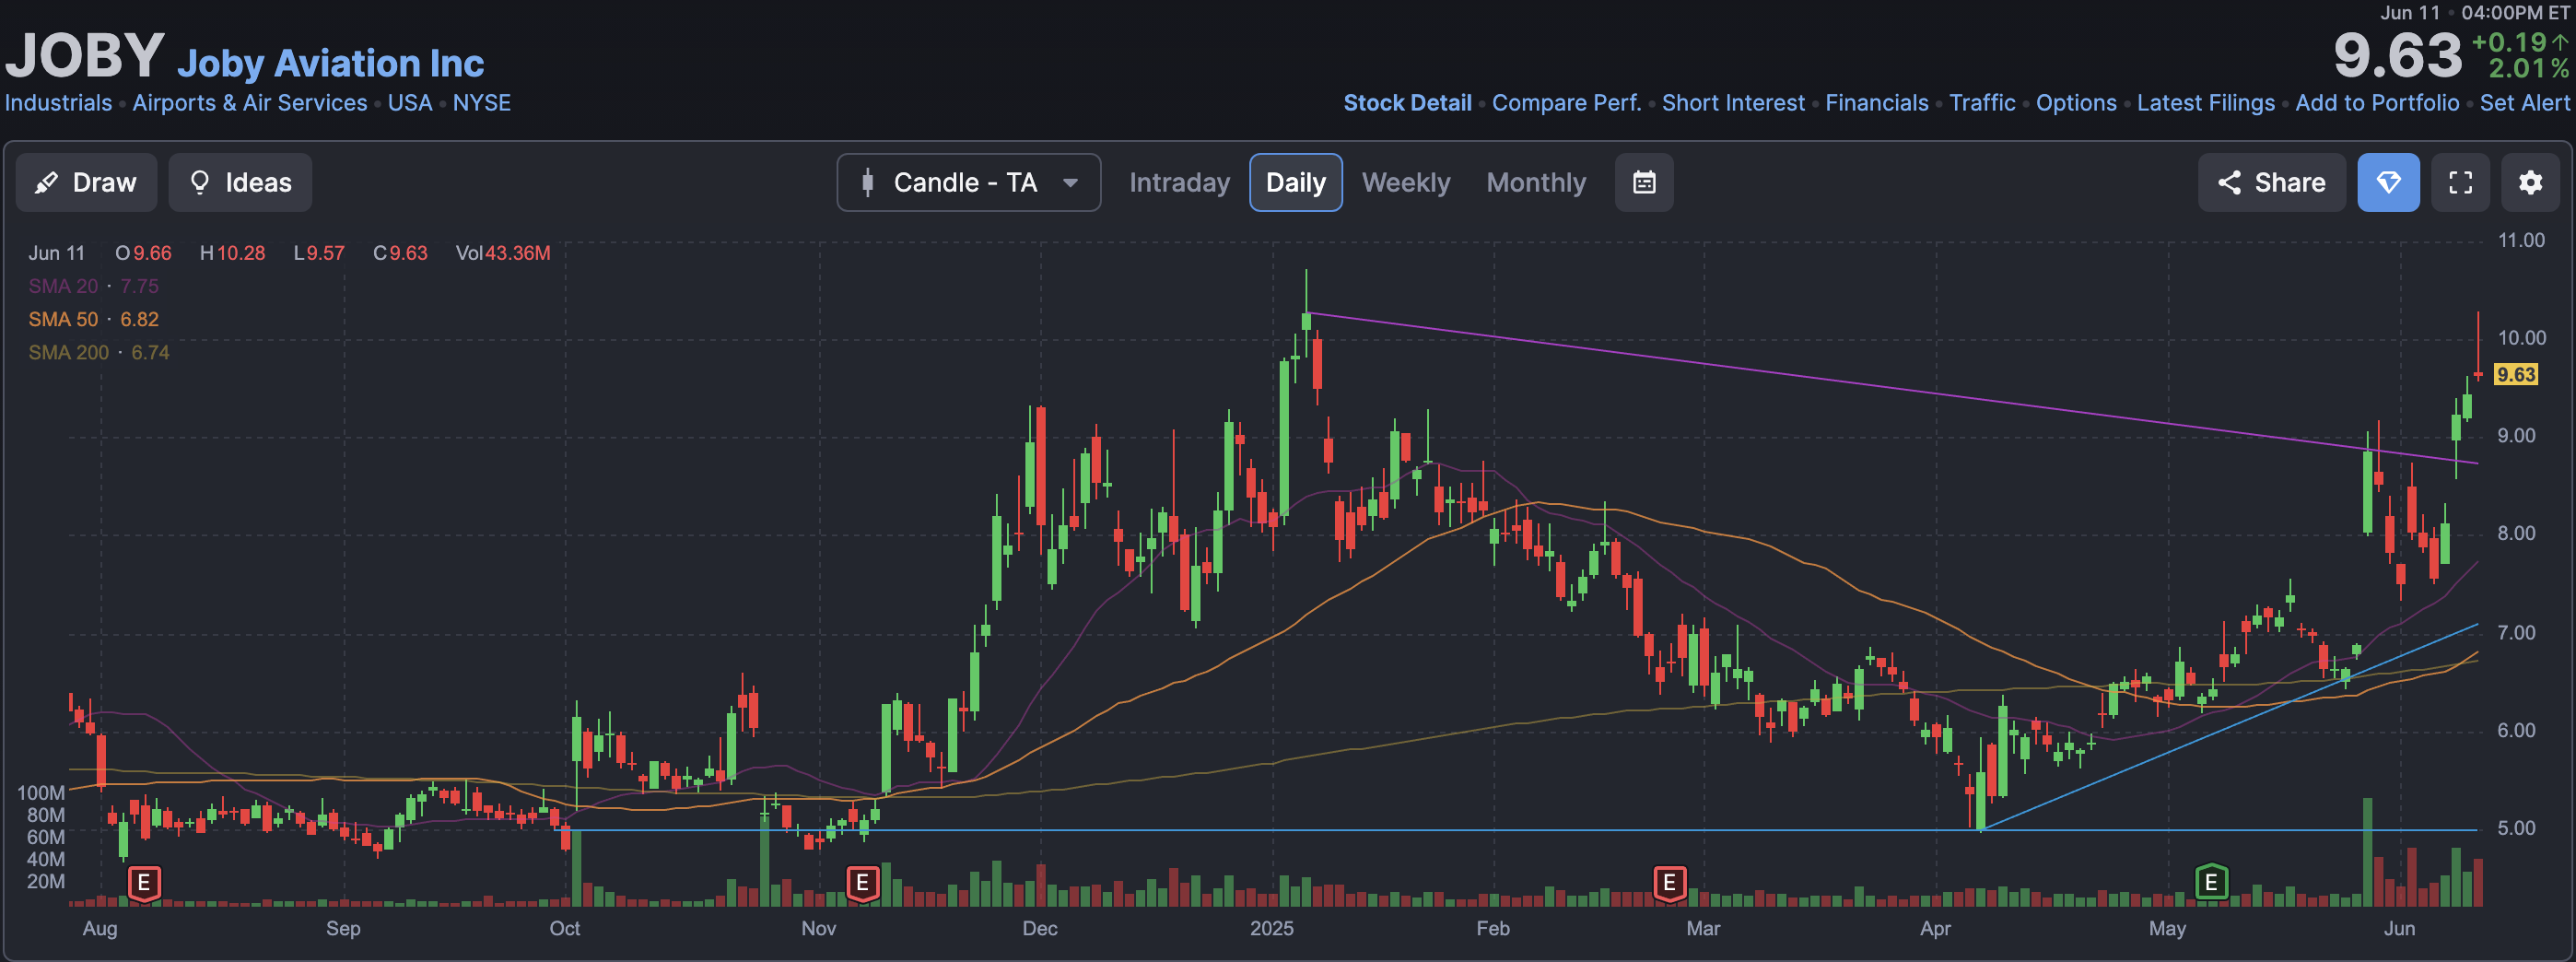The height and width of the screenshot is (962, 2576).
Task: Click the lightbulb icon in Ideas button
Action: pos(200,182)
